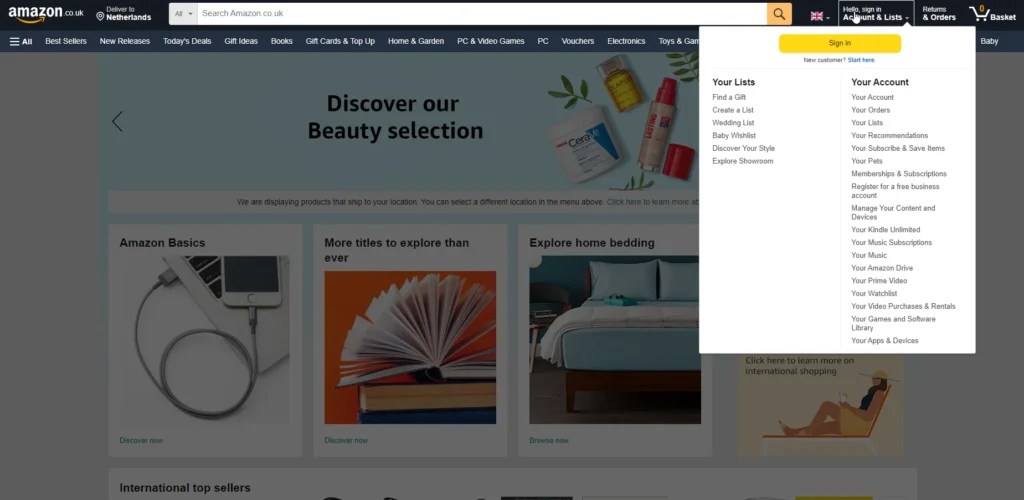Select Create a List

pyautogui.click(x=733, y=110)
